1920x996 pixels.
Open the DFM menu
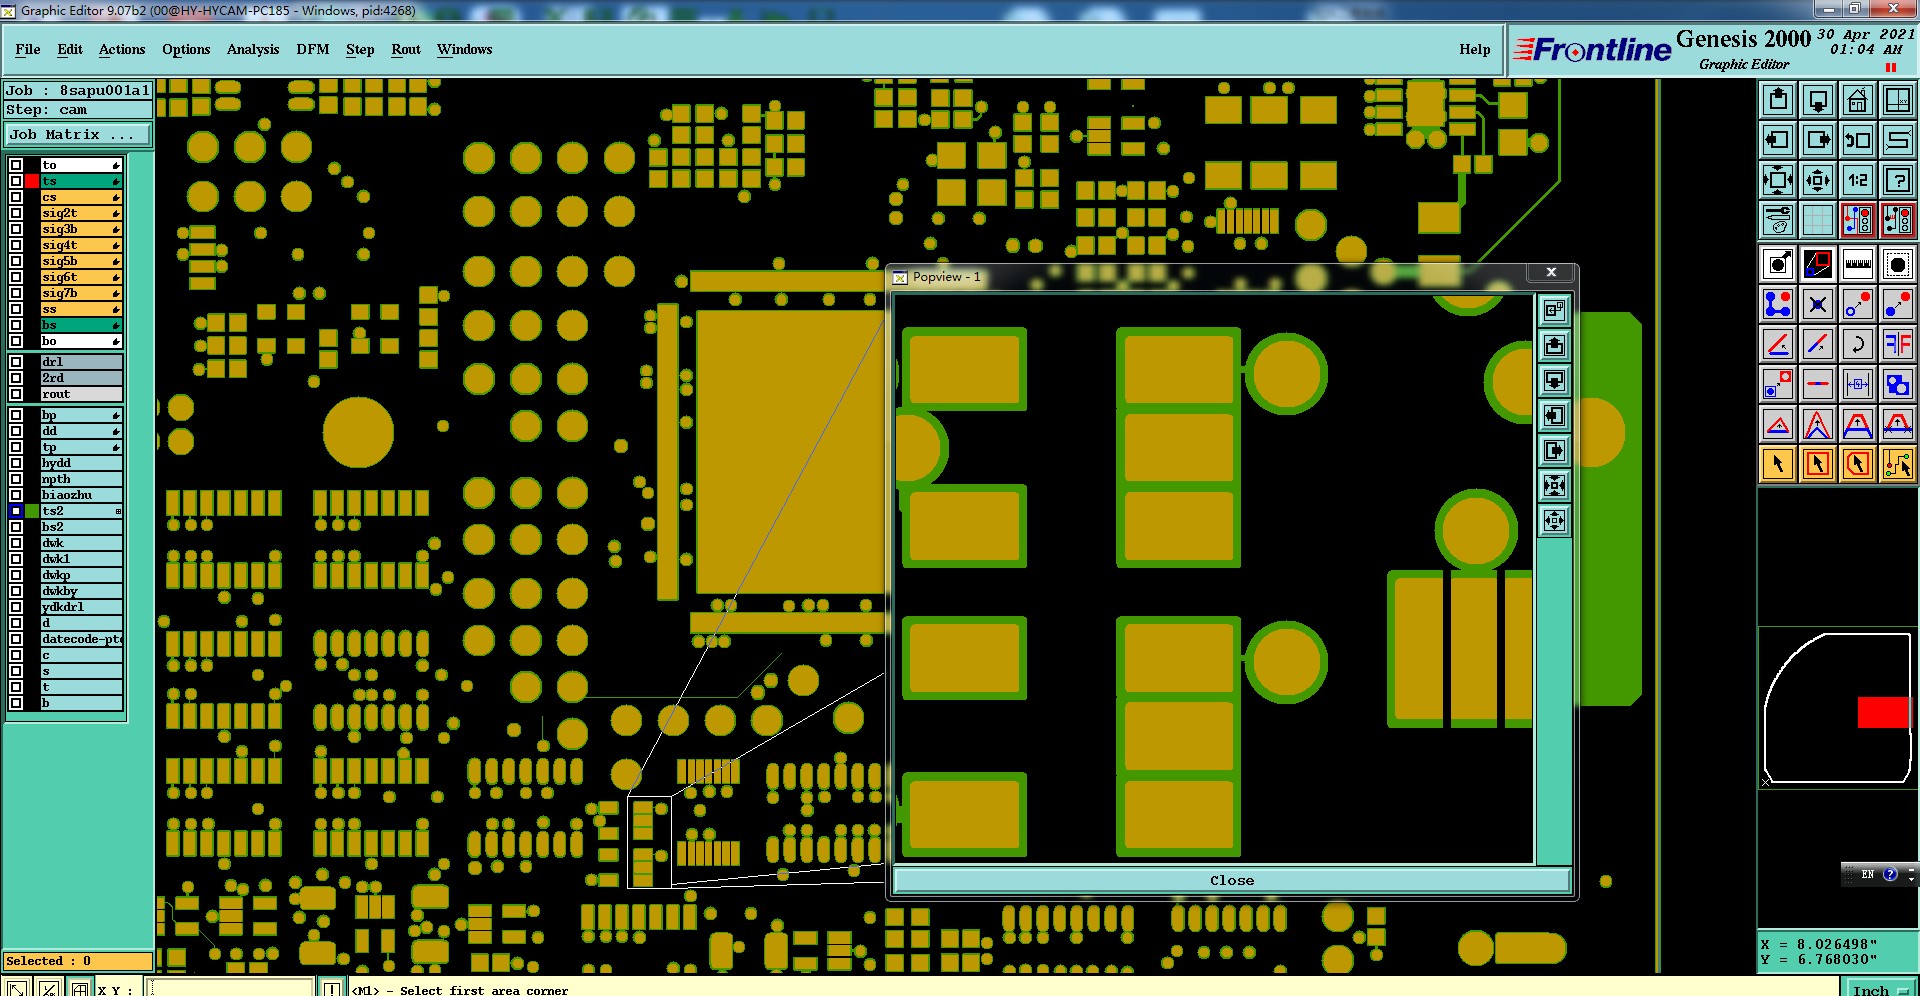click(x=313, y=49)
